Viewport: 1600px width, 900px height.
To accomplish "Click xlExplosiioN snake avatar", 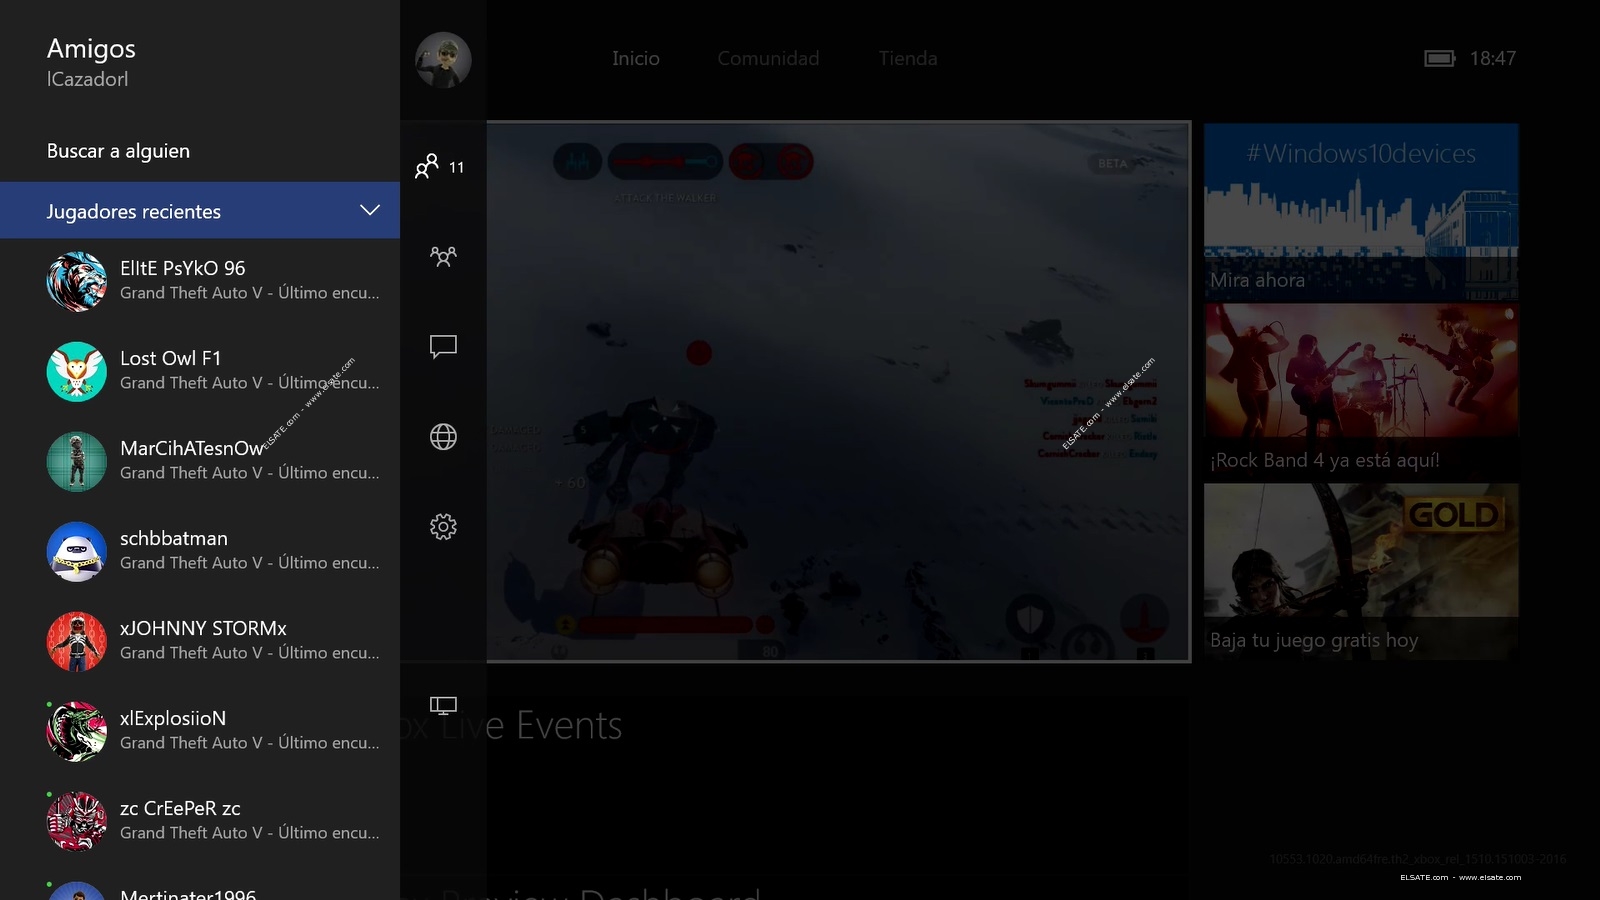I will (x=77, y=732).
